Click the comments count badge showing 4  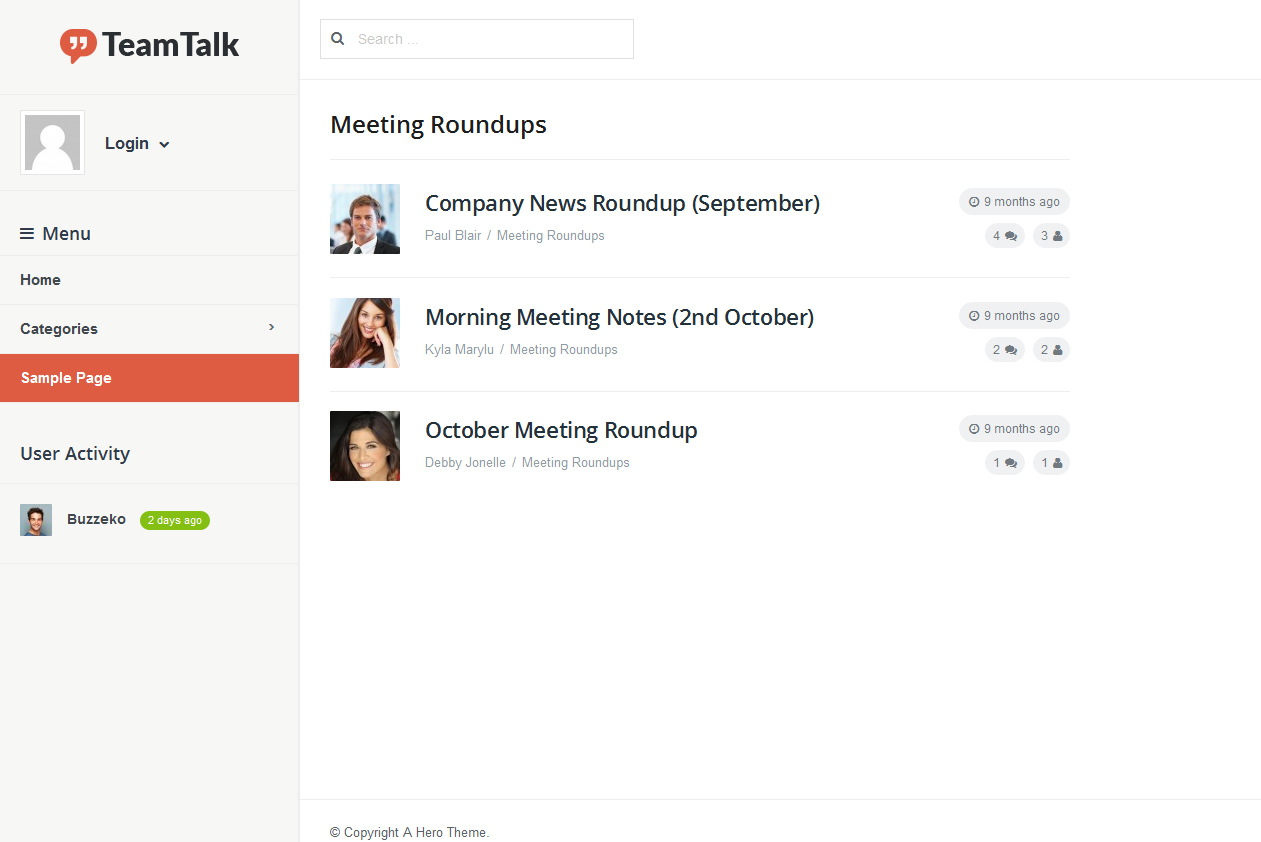pyautogui.click(x=1004, y=236)
